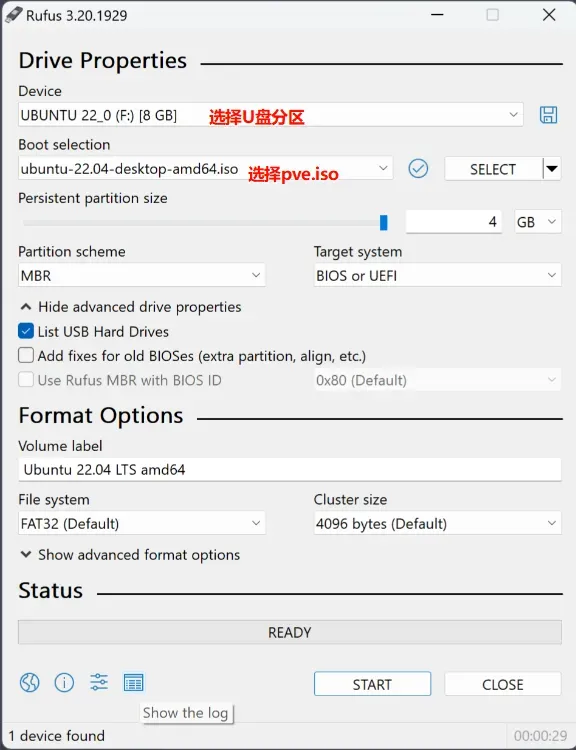Click the SELECT button
Viewport: 576px width, 750px height.
click(494, 169)
